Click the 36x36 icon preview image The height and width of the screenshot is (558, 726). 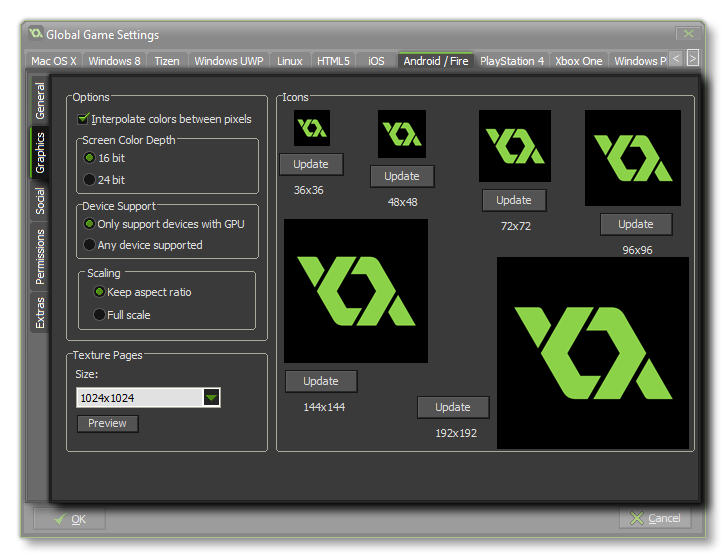pos(311,128)
